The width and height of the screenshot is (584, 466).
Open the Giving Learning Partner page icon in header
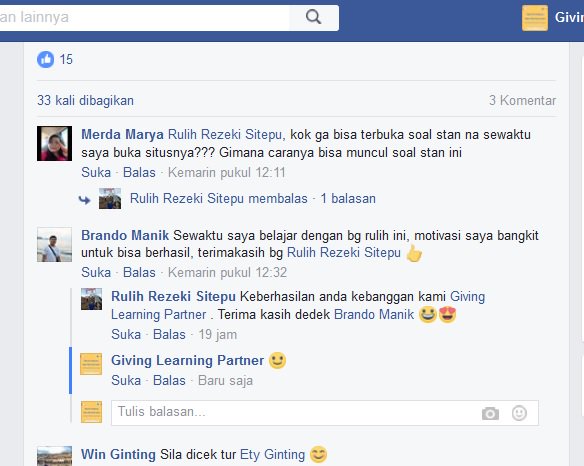535,18
